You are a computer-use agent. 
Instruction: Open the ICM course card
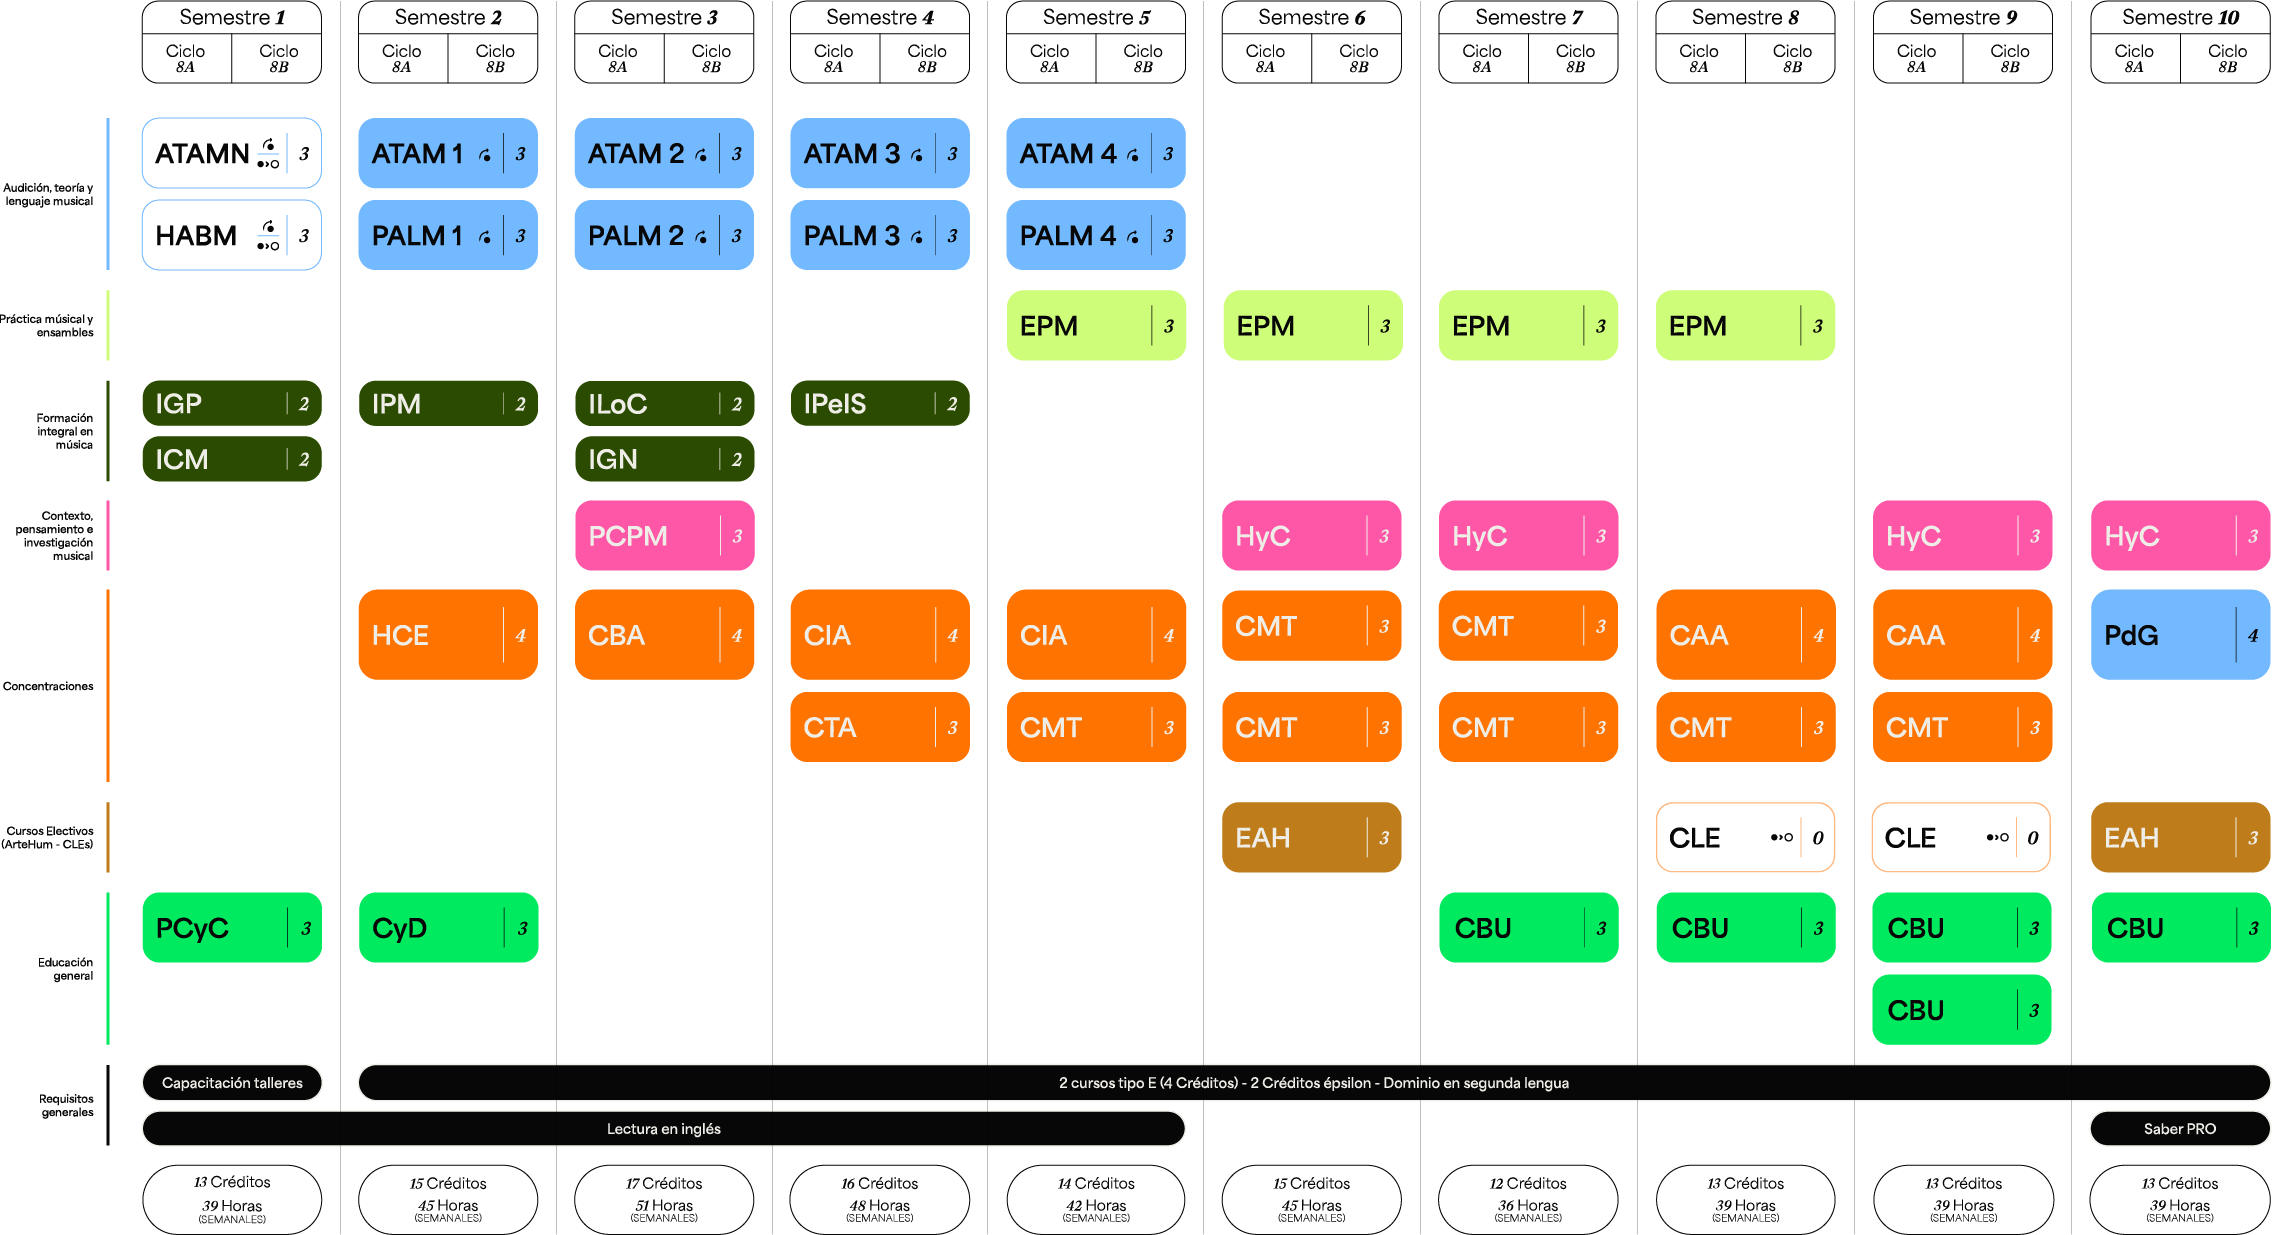232,459
